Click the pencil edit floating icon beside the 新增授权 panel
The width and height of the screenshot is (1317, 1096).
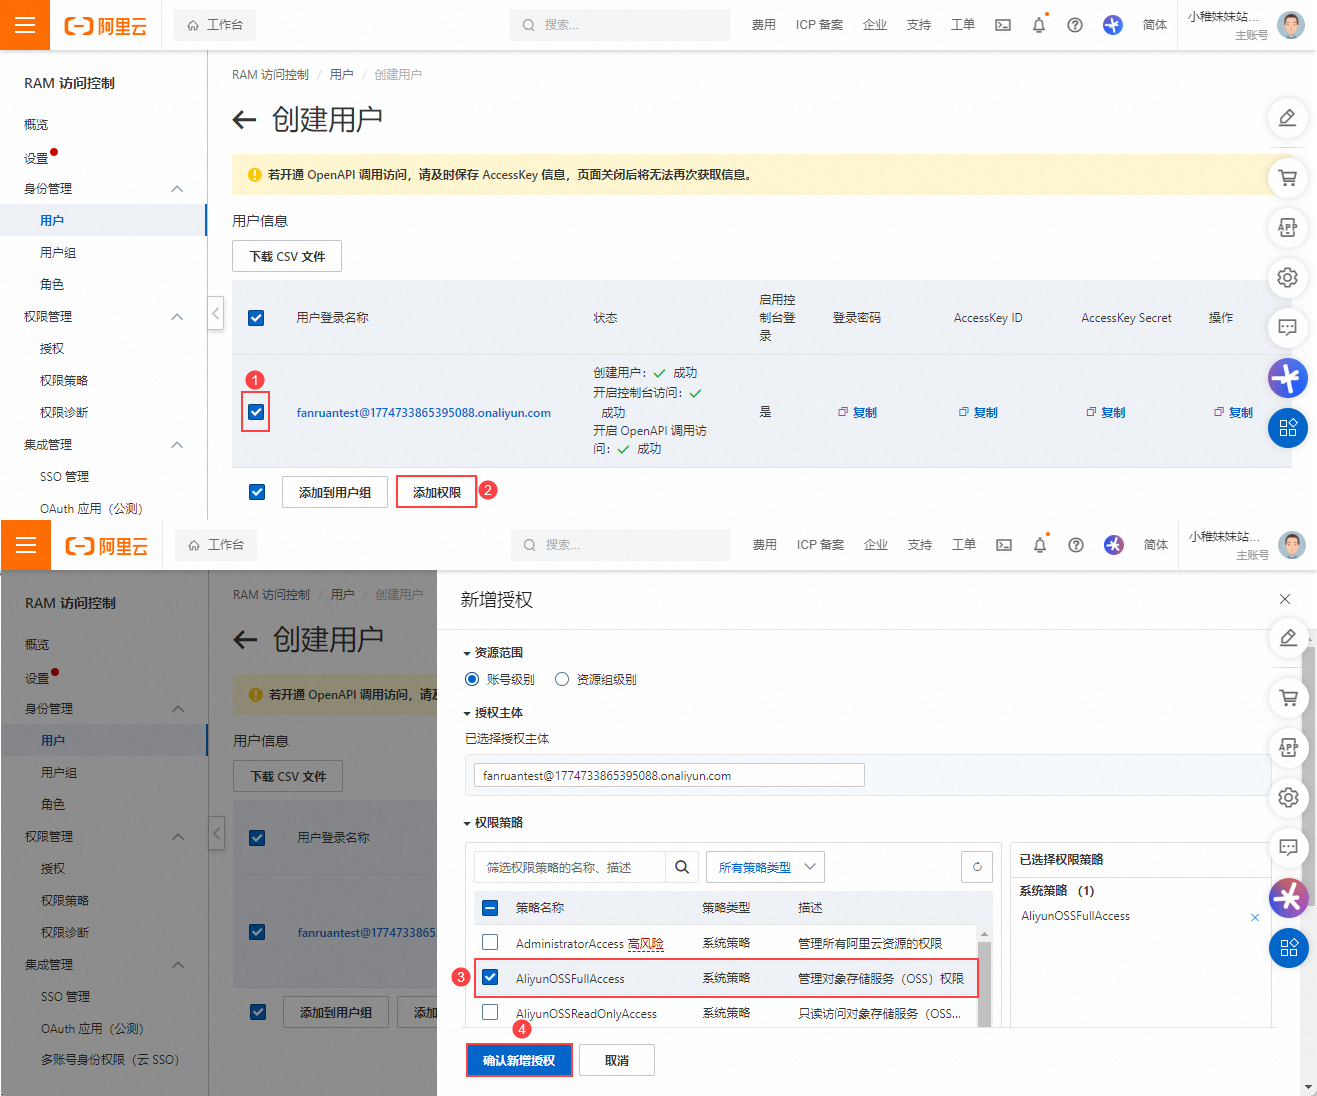click(x=1288, y=638)
